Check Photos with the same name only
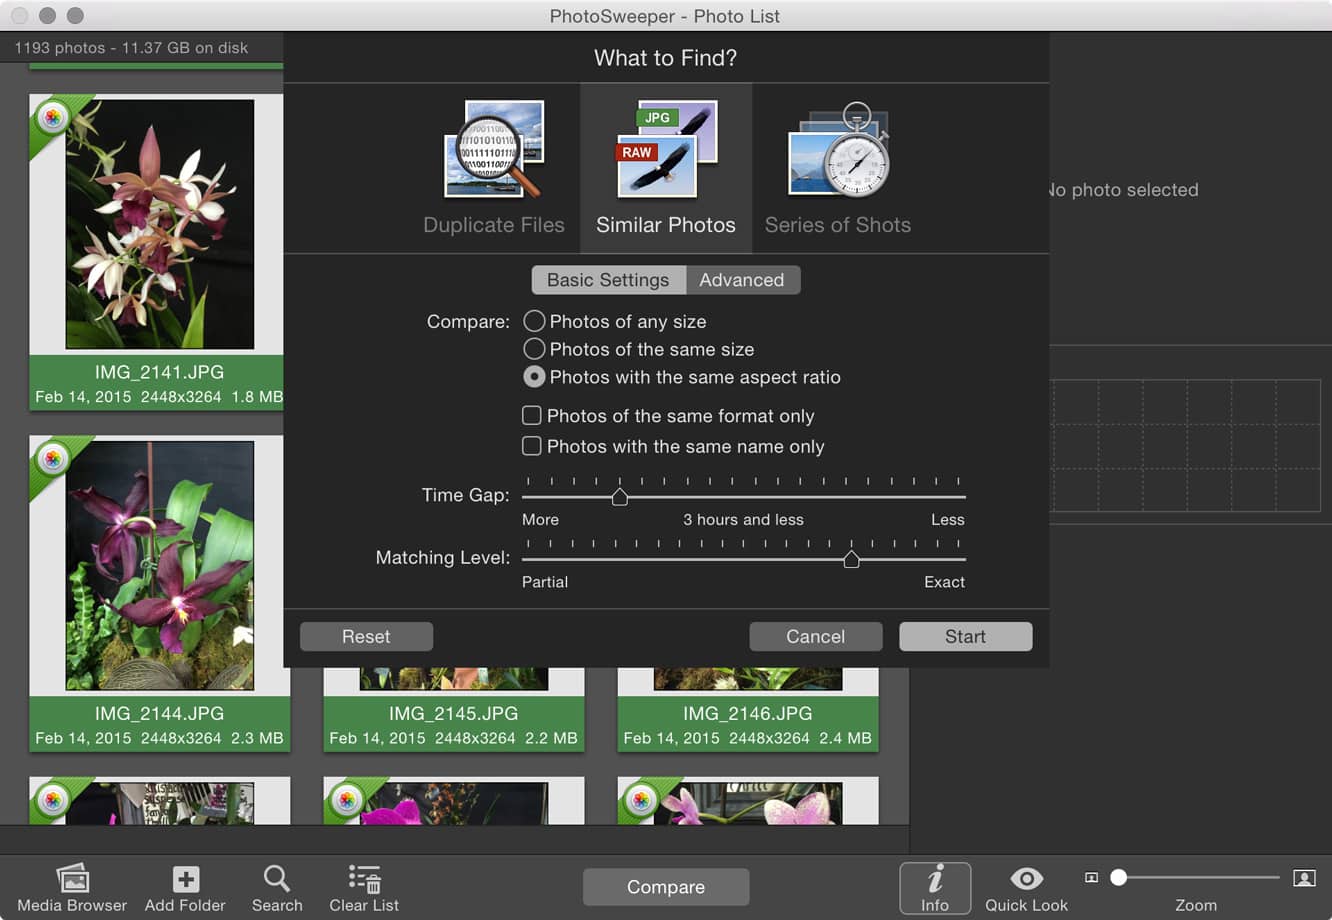The height and width of the screenshot is (920, 1332). click(532, 446)
